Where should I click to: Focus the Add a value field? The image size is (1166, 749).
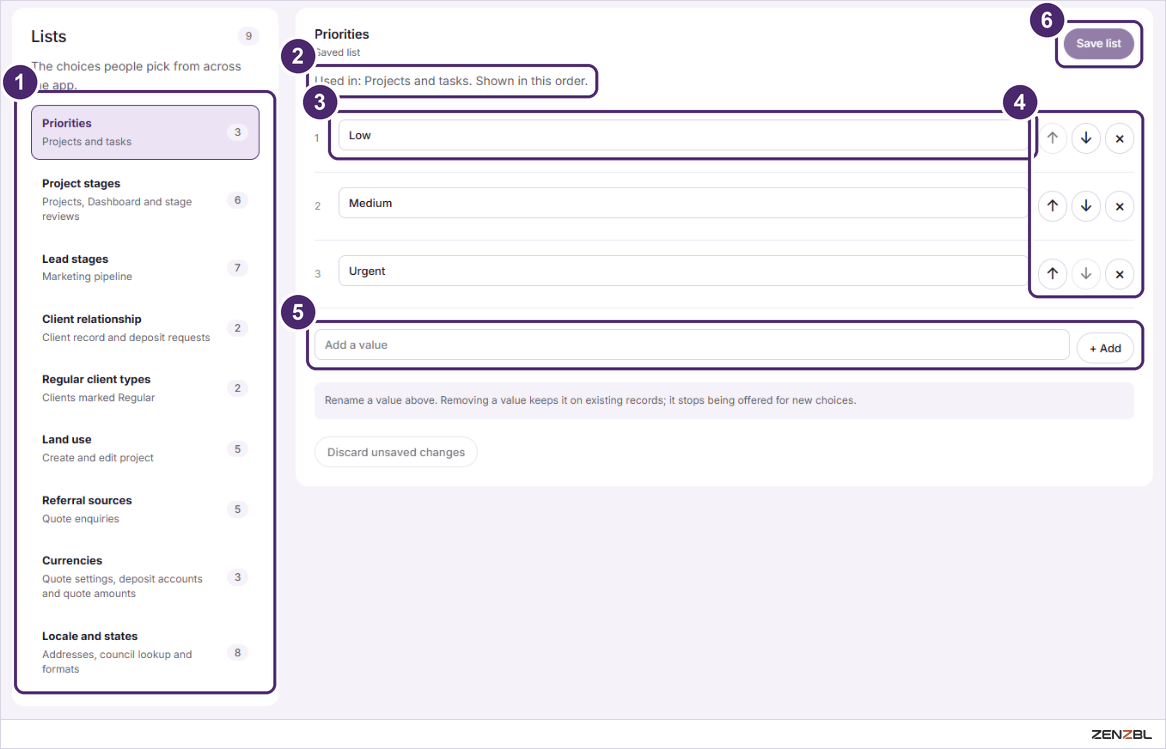click(692, 345)
